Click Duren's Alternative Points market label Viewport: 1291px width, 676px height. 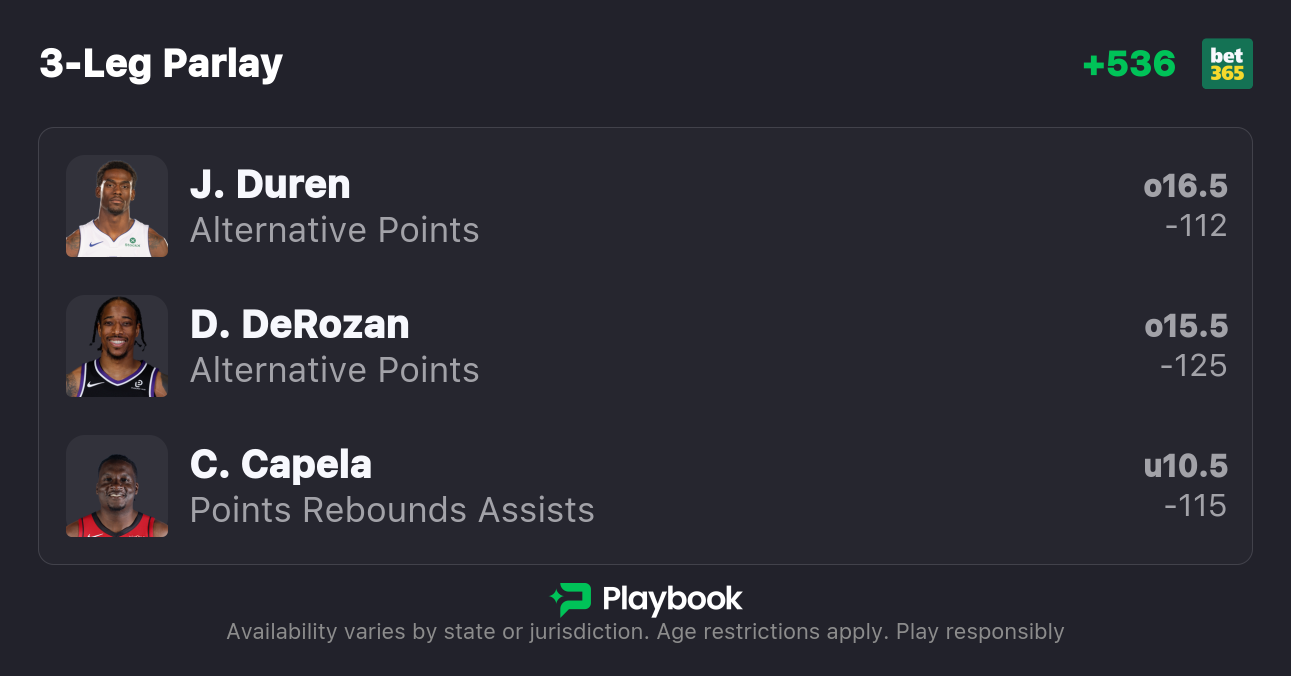click(x=334, y=231)
